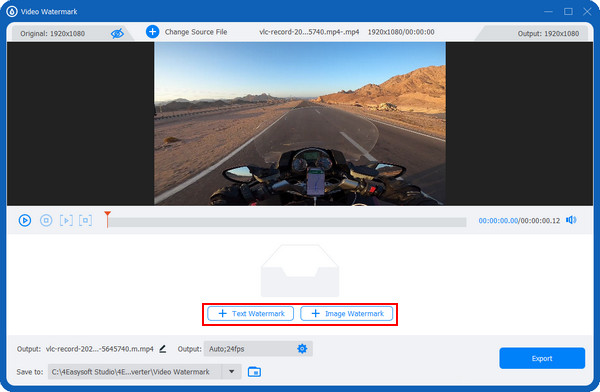
Task: Play the video preview
Action: click(x=25, y=220)
